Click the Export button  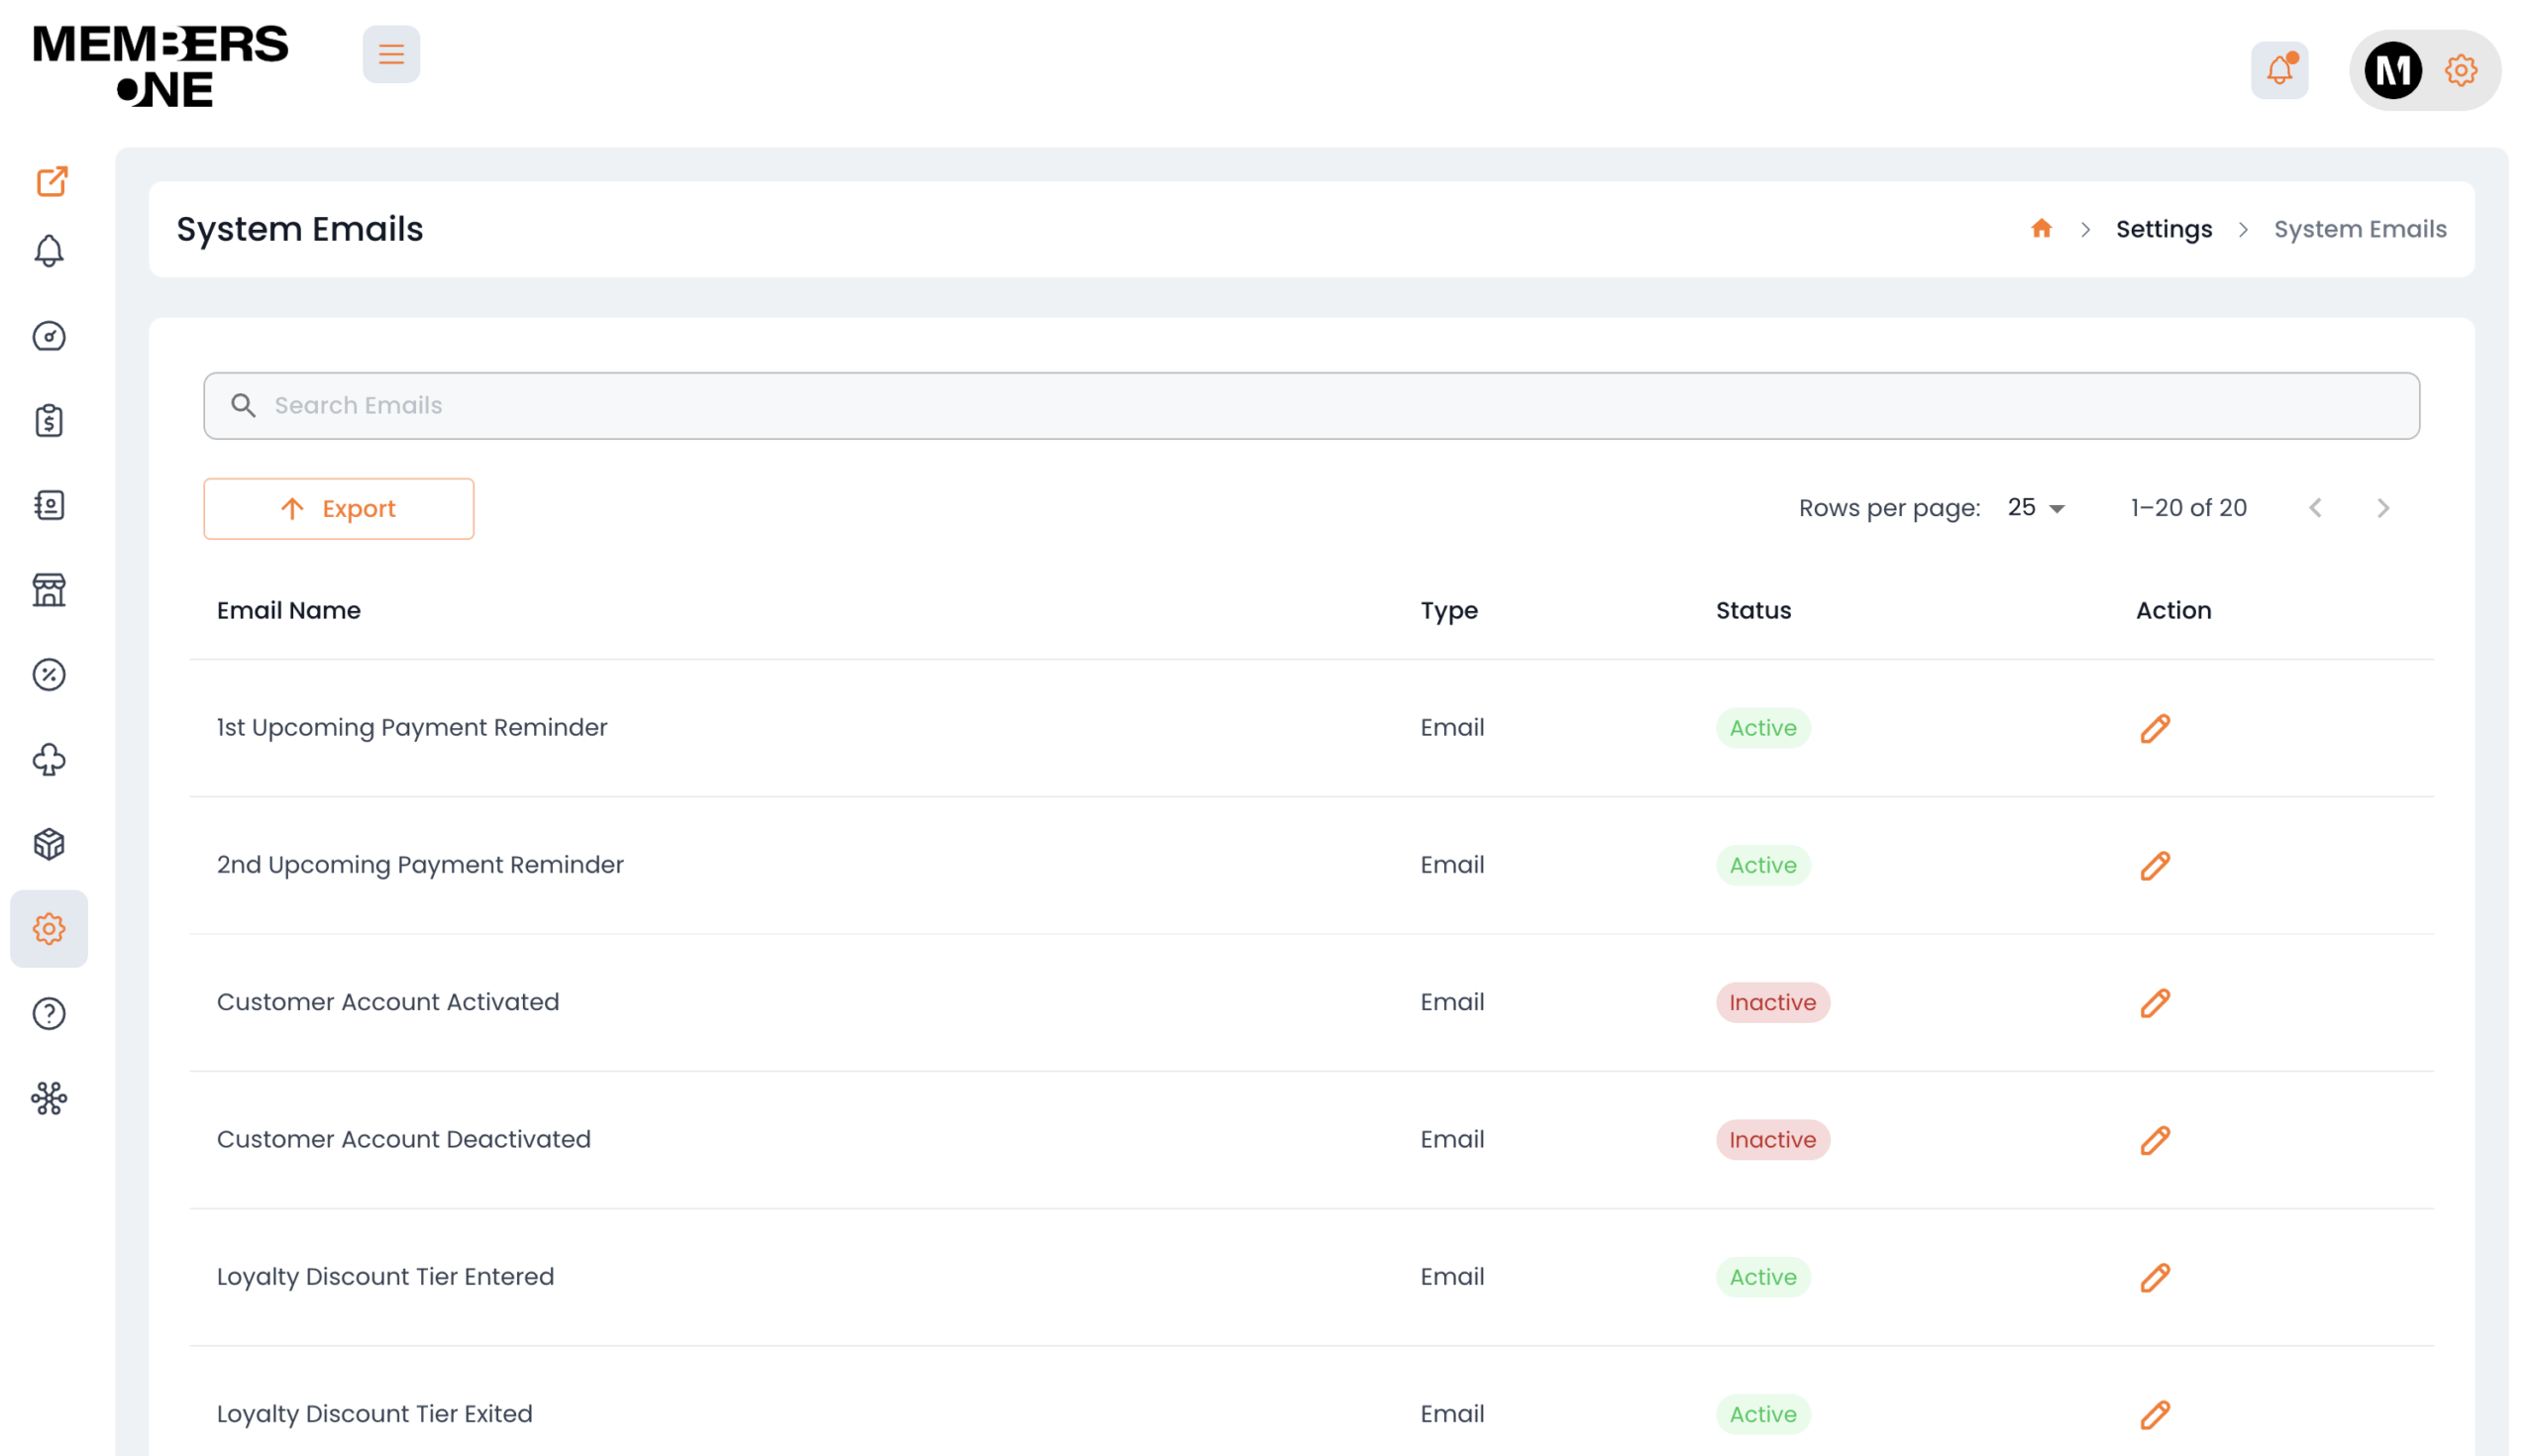(338, 509)
